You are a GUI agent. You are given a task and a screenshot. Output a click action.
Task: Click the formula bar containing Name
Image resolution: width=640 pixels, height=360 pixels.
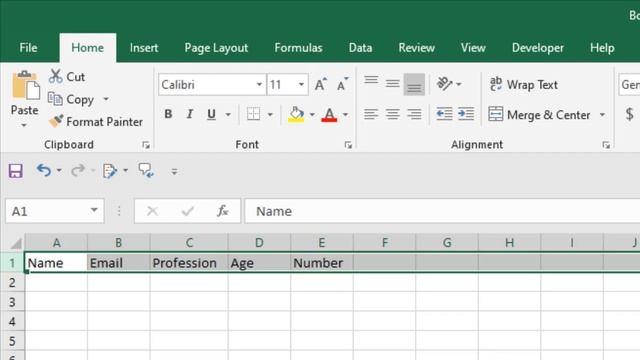[442, 211]
